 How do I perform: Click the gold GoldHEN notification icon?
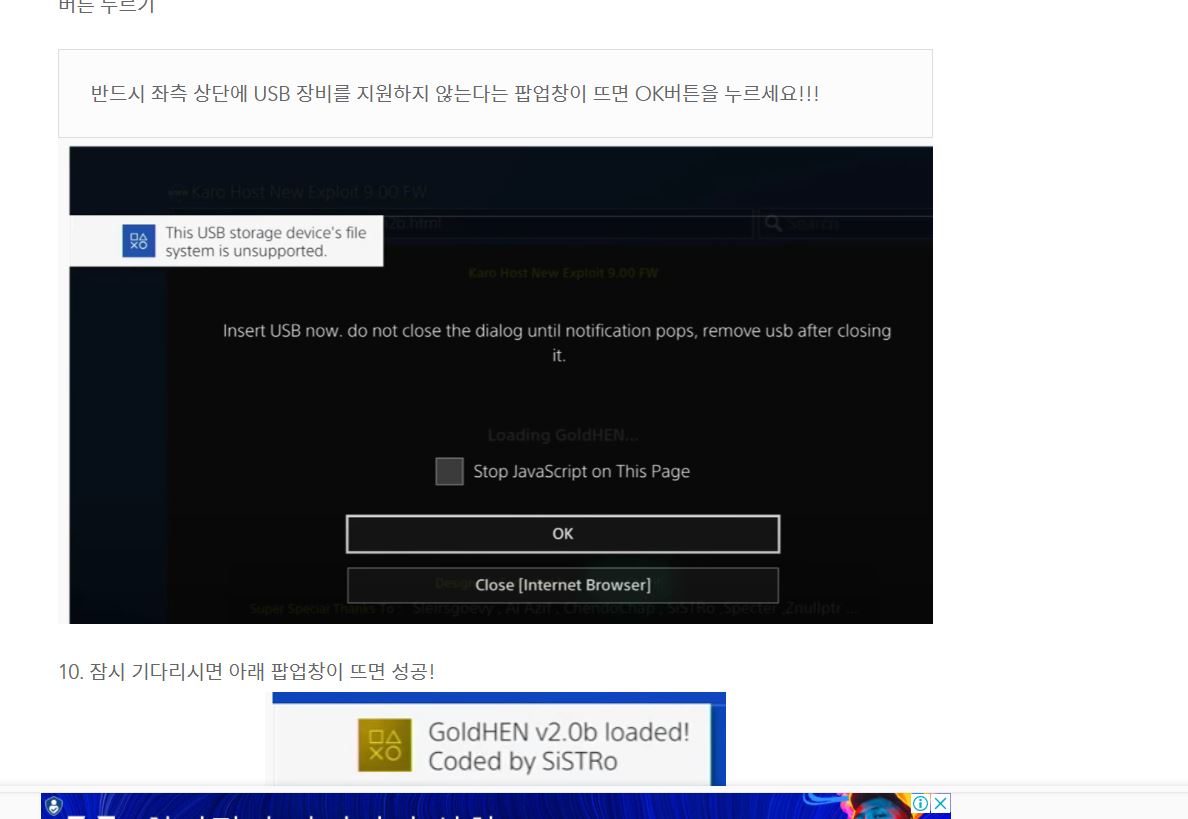coord(385,745)
